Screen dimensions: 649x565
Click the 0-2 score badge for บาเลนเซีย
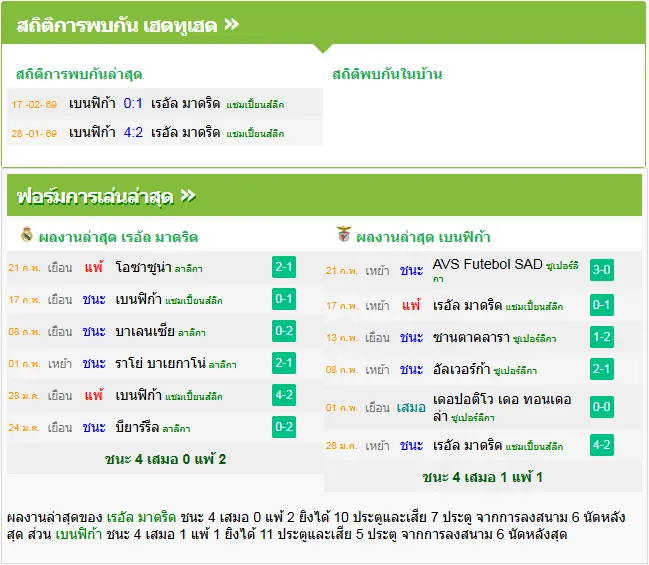(284, 331)
